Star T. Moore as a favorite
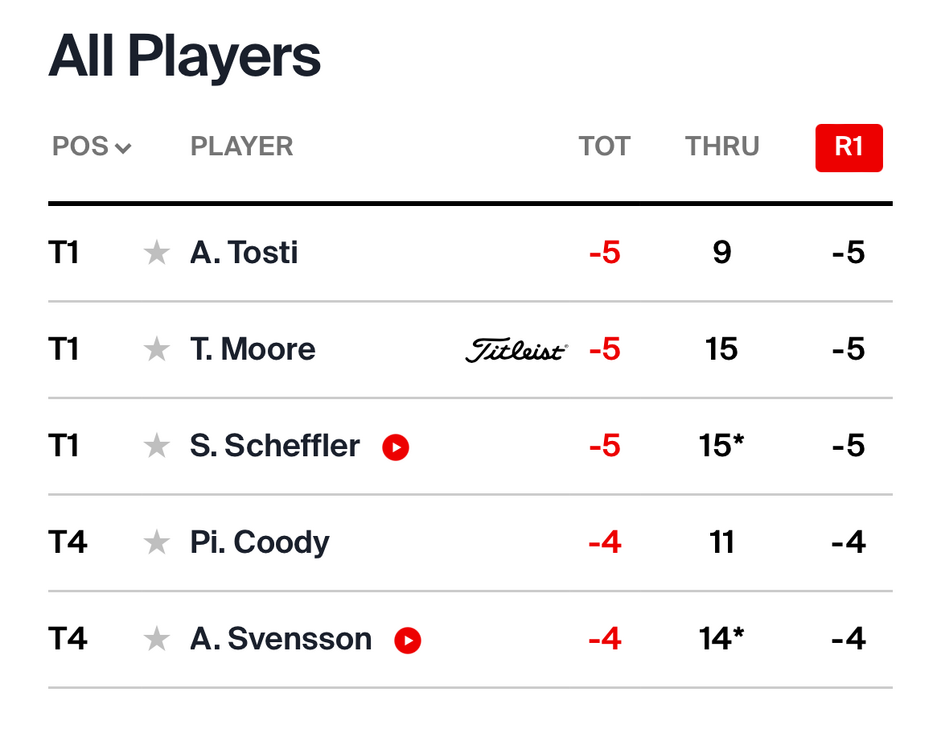The image size is (941, 750). [x=157, y=349]
